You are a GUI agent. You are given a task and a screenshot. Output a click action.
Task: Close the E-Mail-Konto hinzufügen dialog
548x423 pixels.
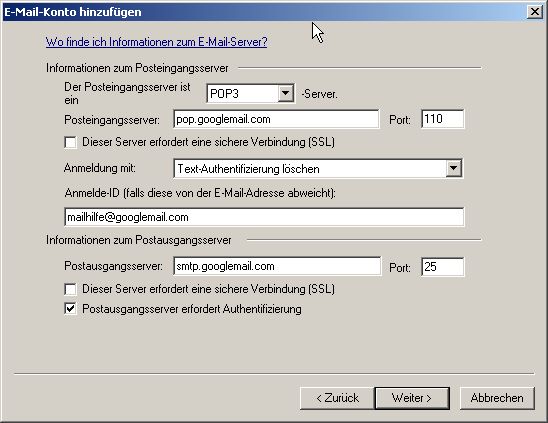tap(535, 12)
